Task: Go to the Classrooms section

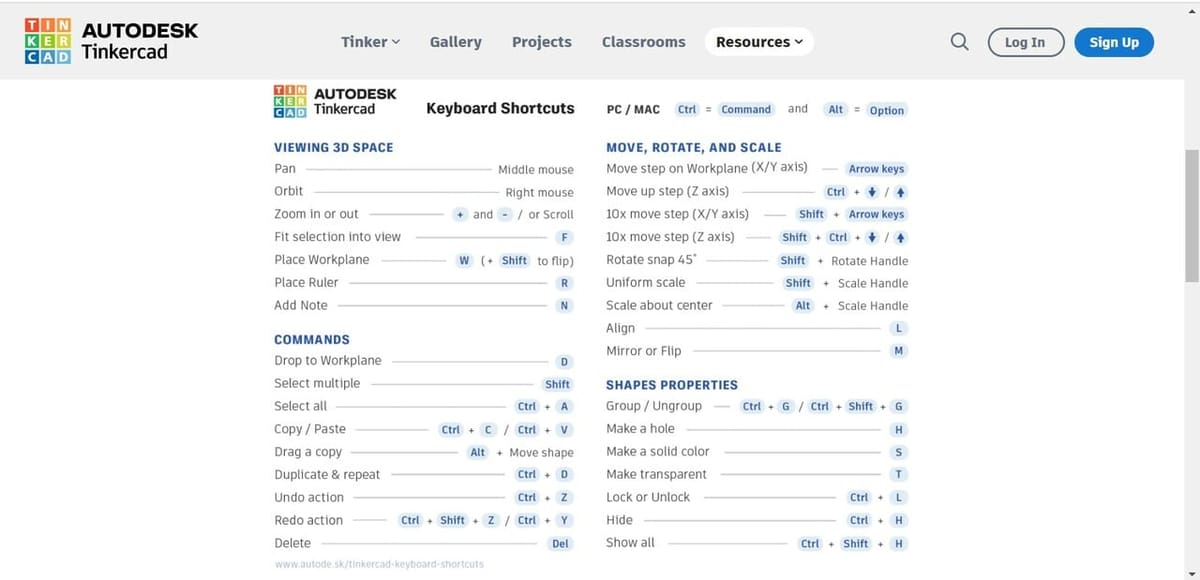Action: (644, 42)
